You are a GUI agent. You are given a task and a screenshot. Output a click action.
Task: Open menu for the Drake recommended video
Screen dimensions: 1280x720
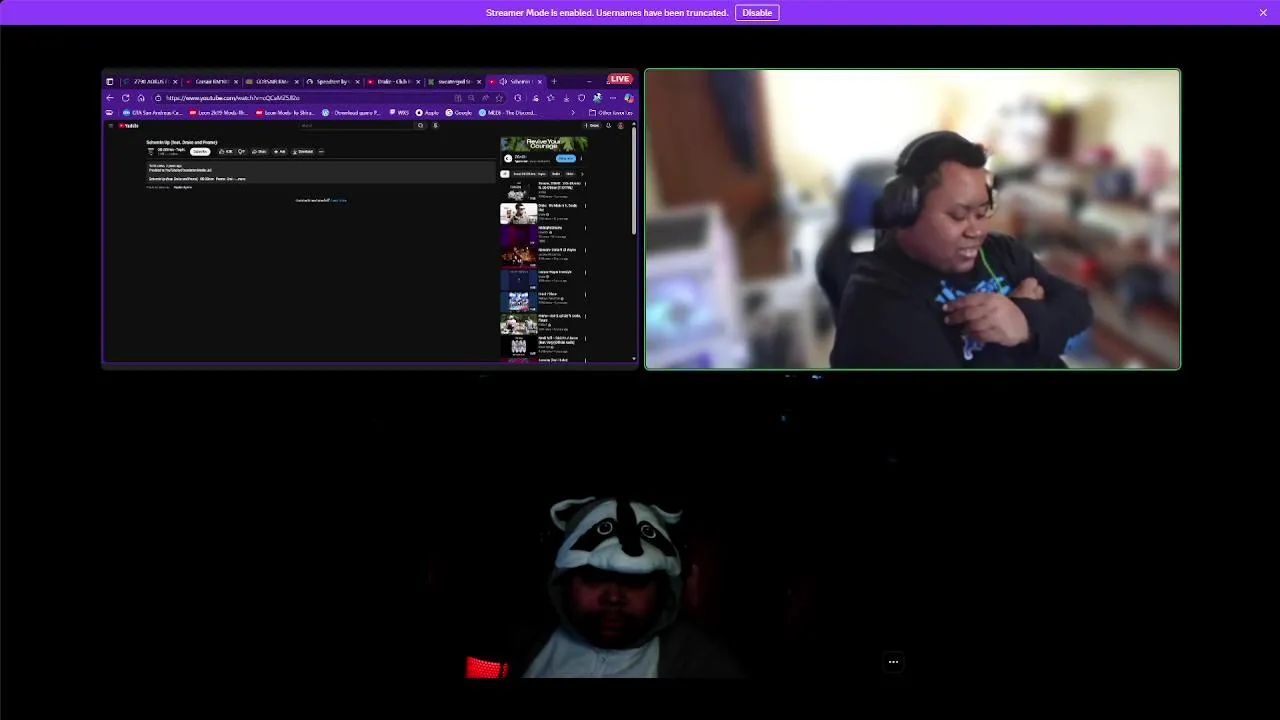click(585, 206)
